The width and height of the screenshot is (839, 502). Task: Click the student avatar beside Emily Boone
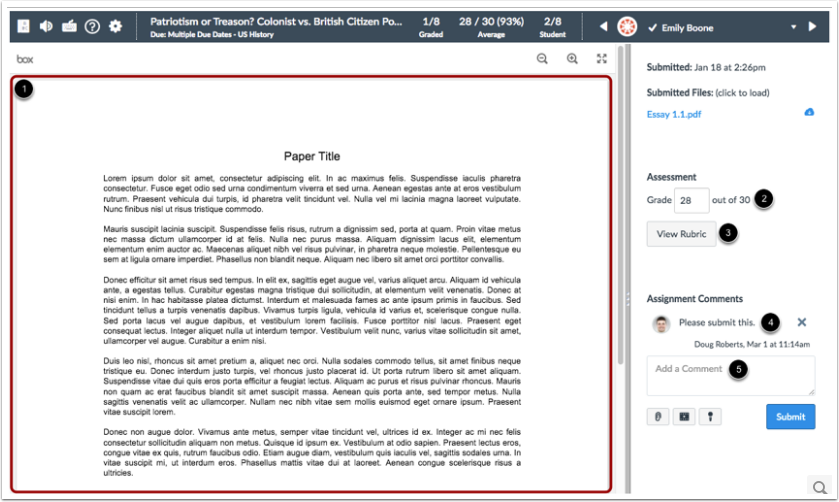pyautogui.click(x=627, y=26)
